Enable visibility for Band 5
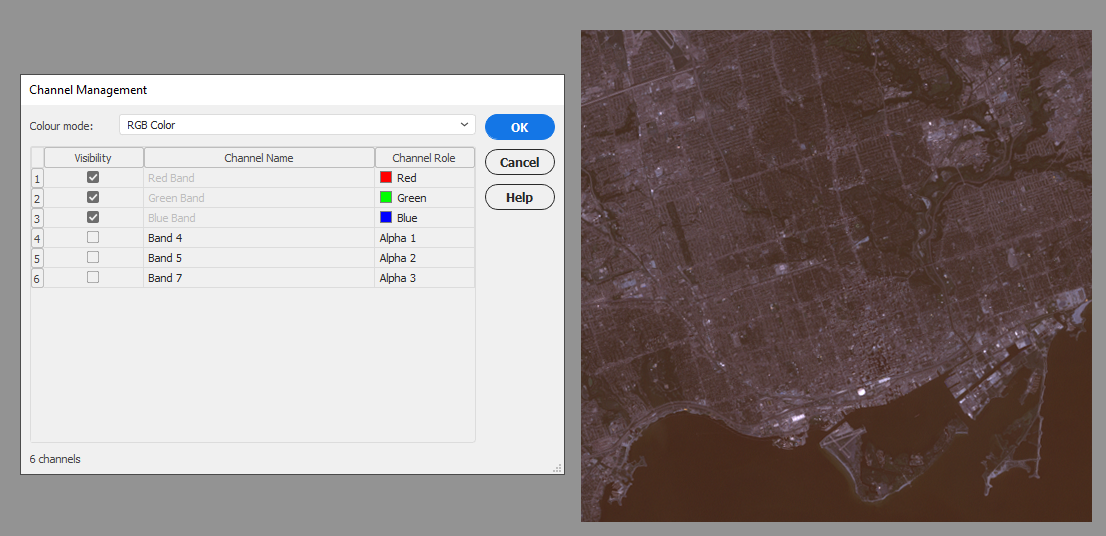Viewport: 1106px width, 536px height. click(93, 257)
